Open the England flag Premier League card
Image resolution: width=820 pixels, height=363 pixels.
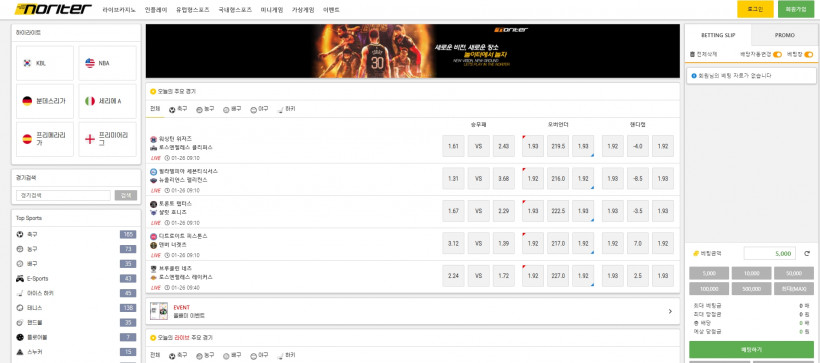tap(107, 139)
